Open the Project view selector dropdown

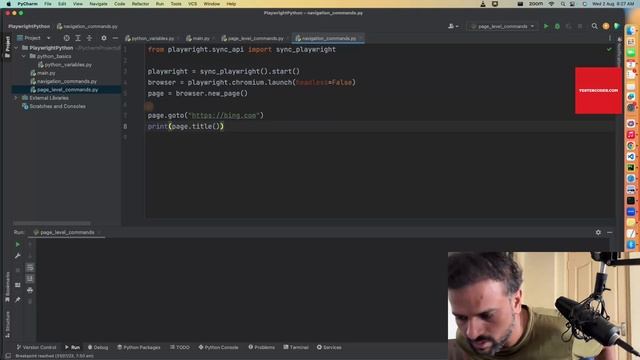pos(33,38)
